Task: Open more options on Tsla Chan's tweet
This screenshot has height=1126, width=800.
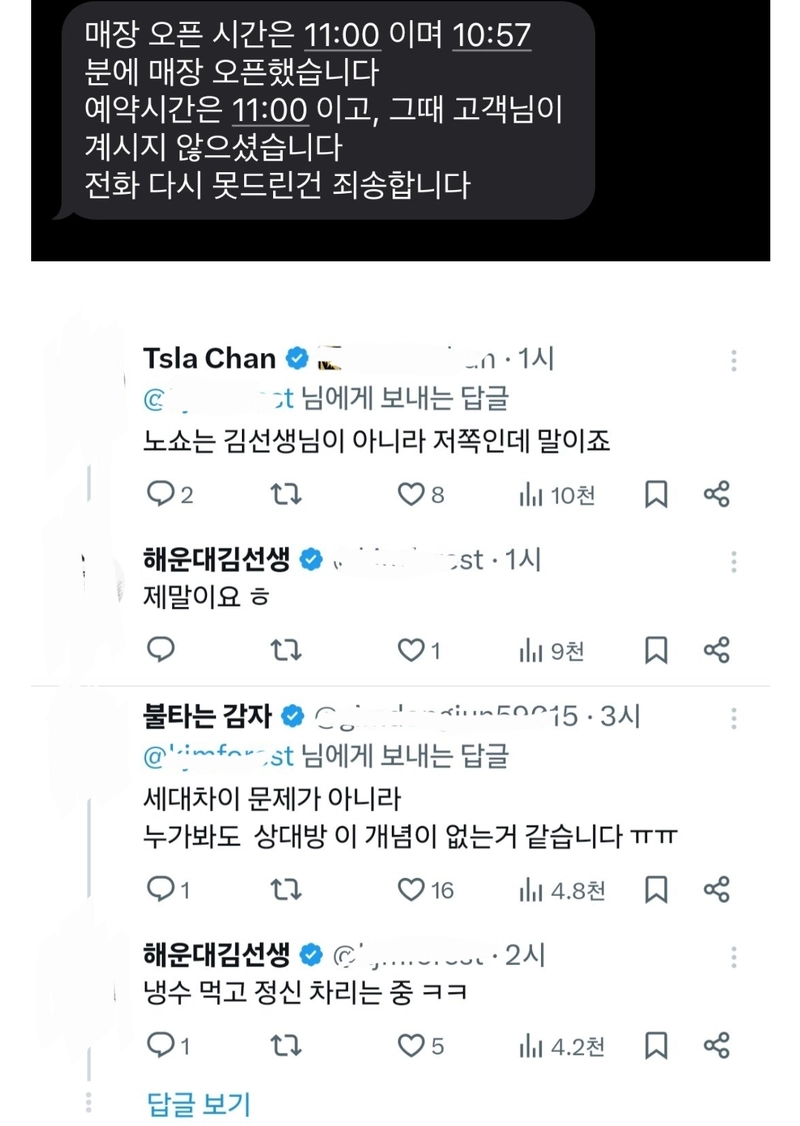Action: [x=734, y=360]
